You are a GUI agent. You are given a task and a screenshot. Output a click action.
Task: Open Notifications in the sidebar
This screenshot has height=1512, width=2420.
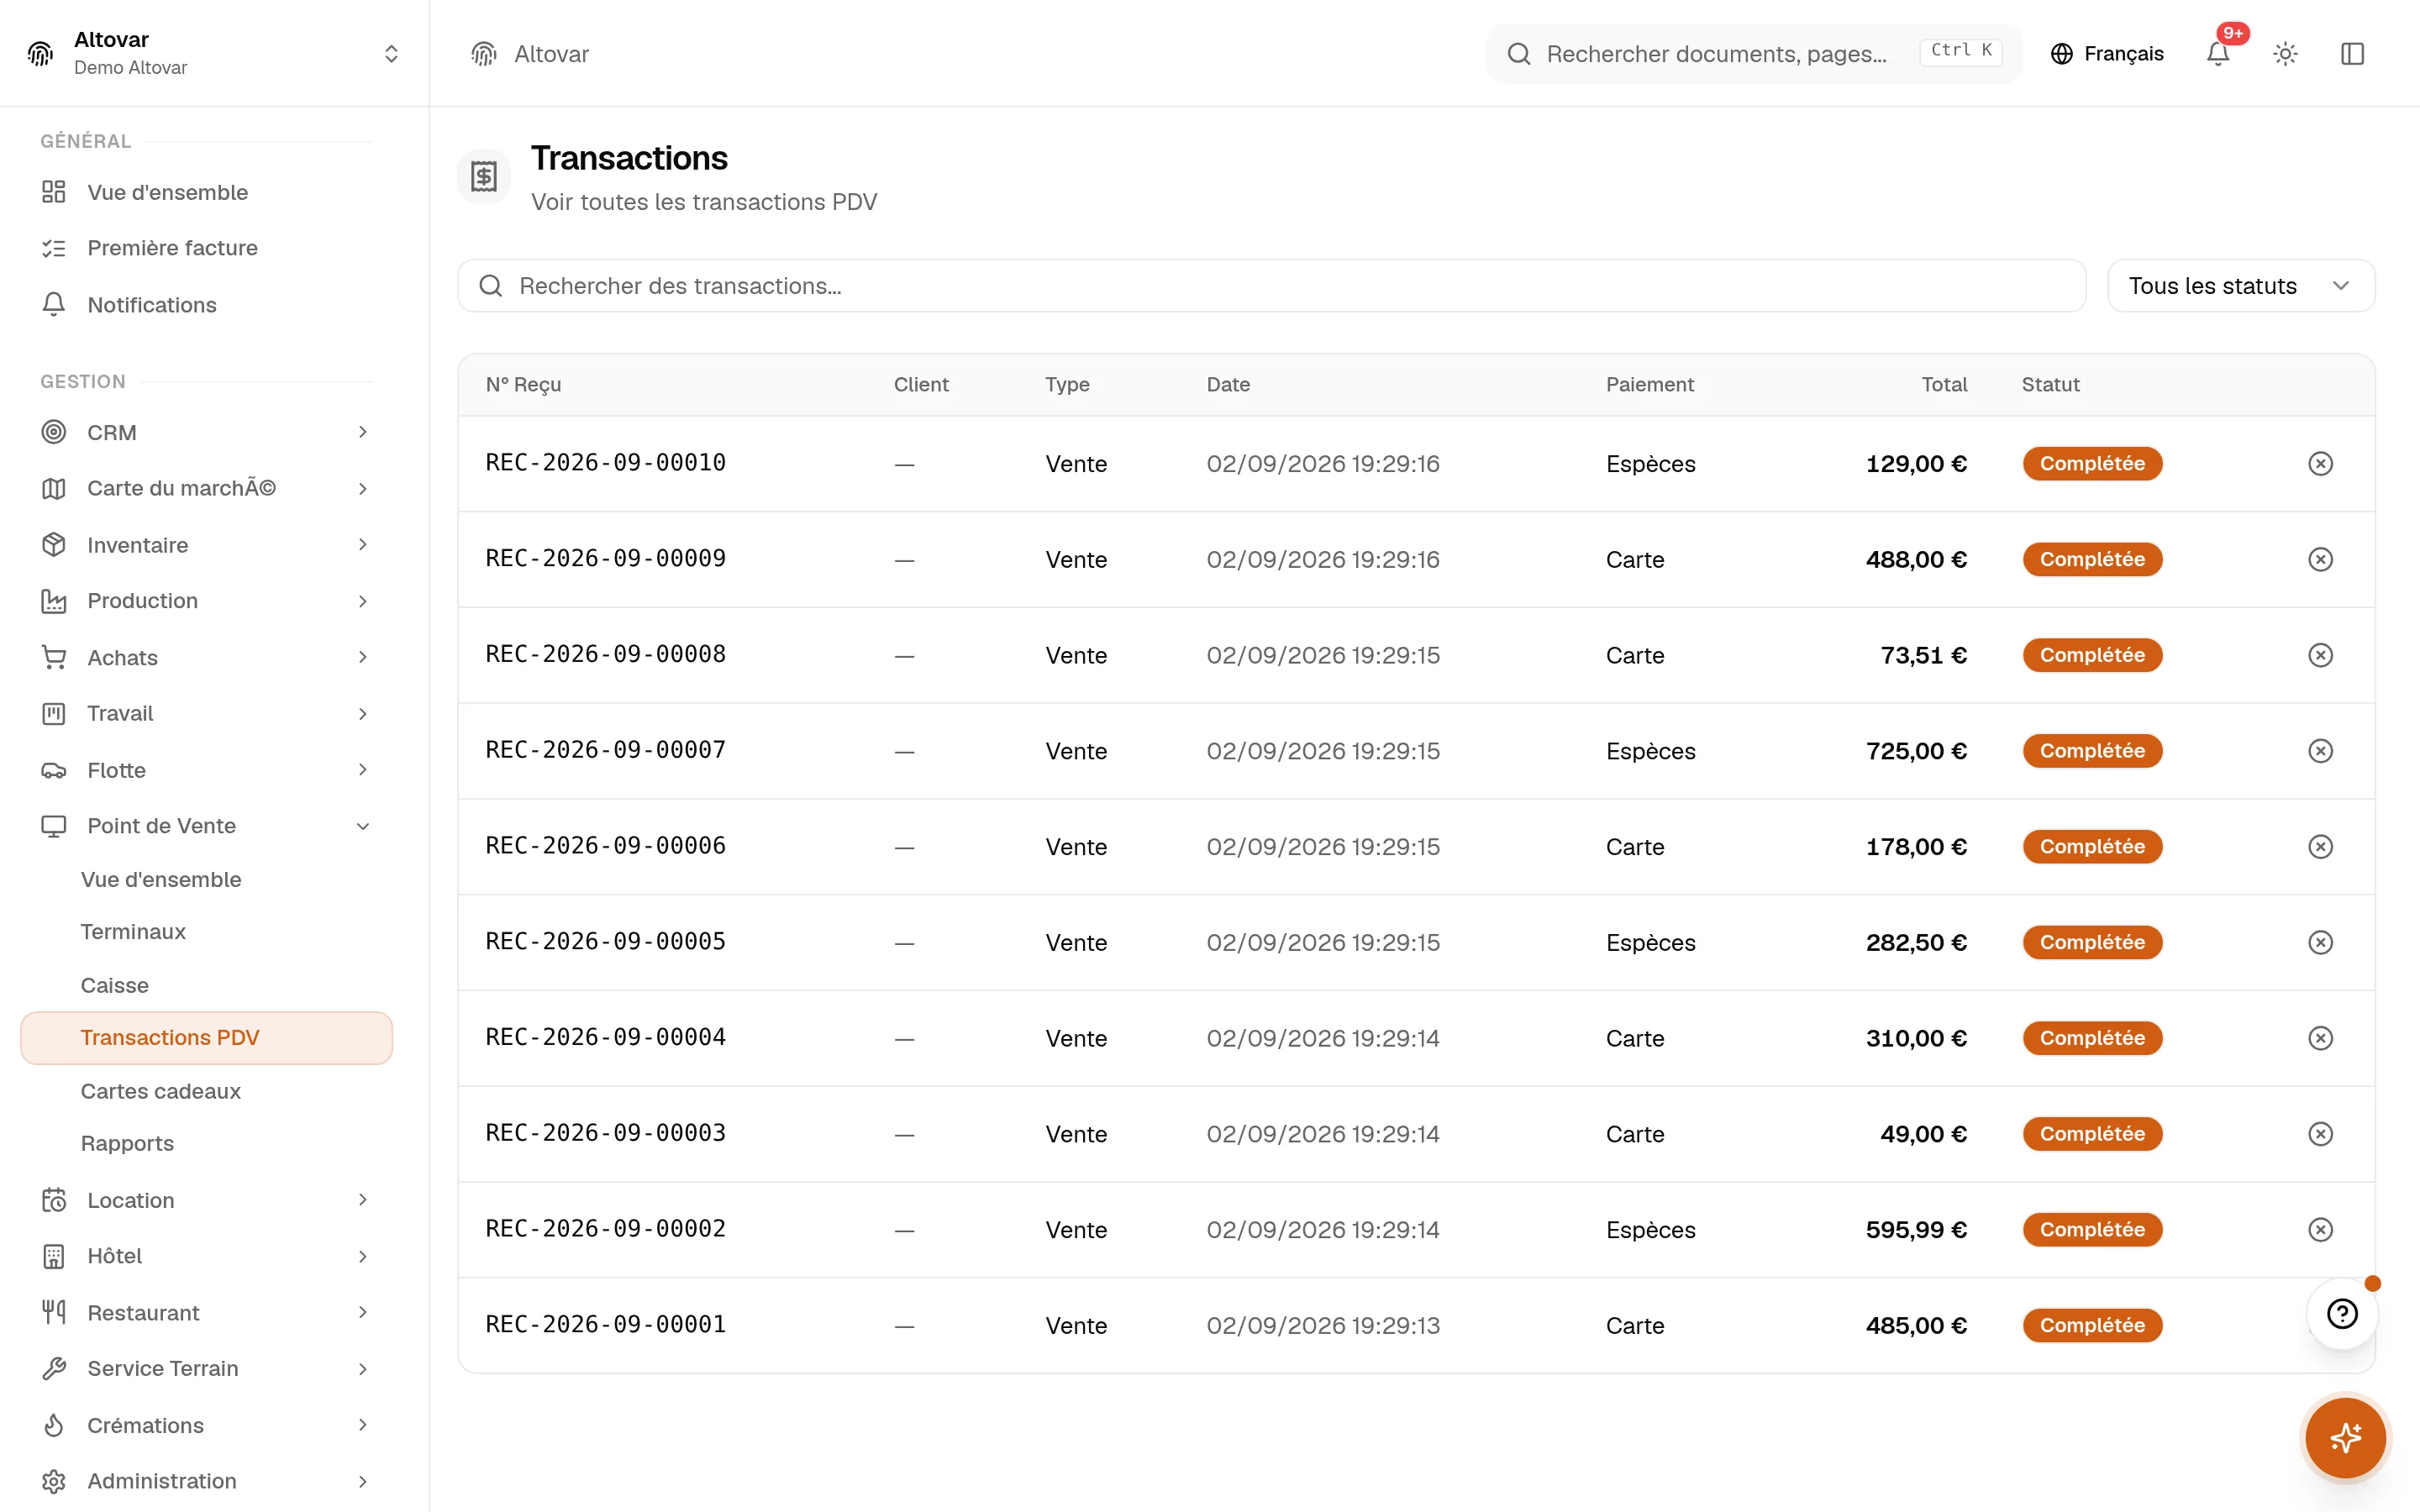point(206,305)
